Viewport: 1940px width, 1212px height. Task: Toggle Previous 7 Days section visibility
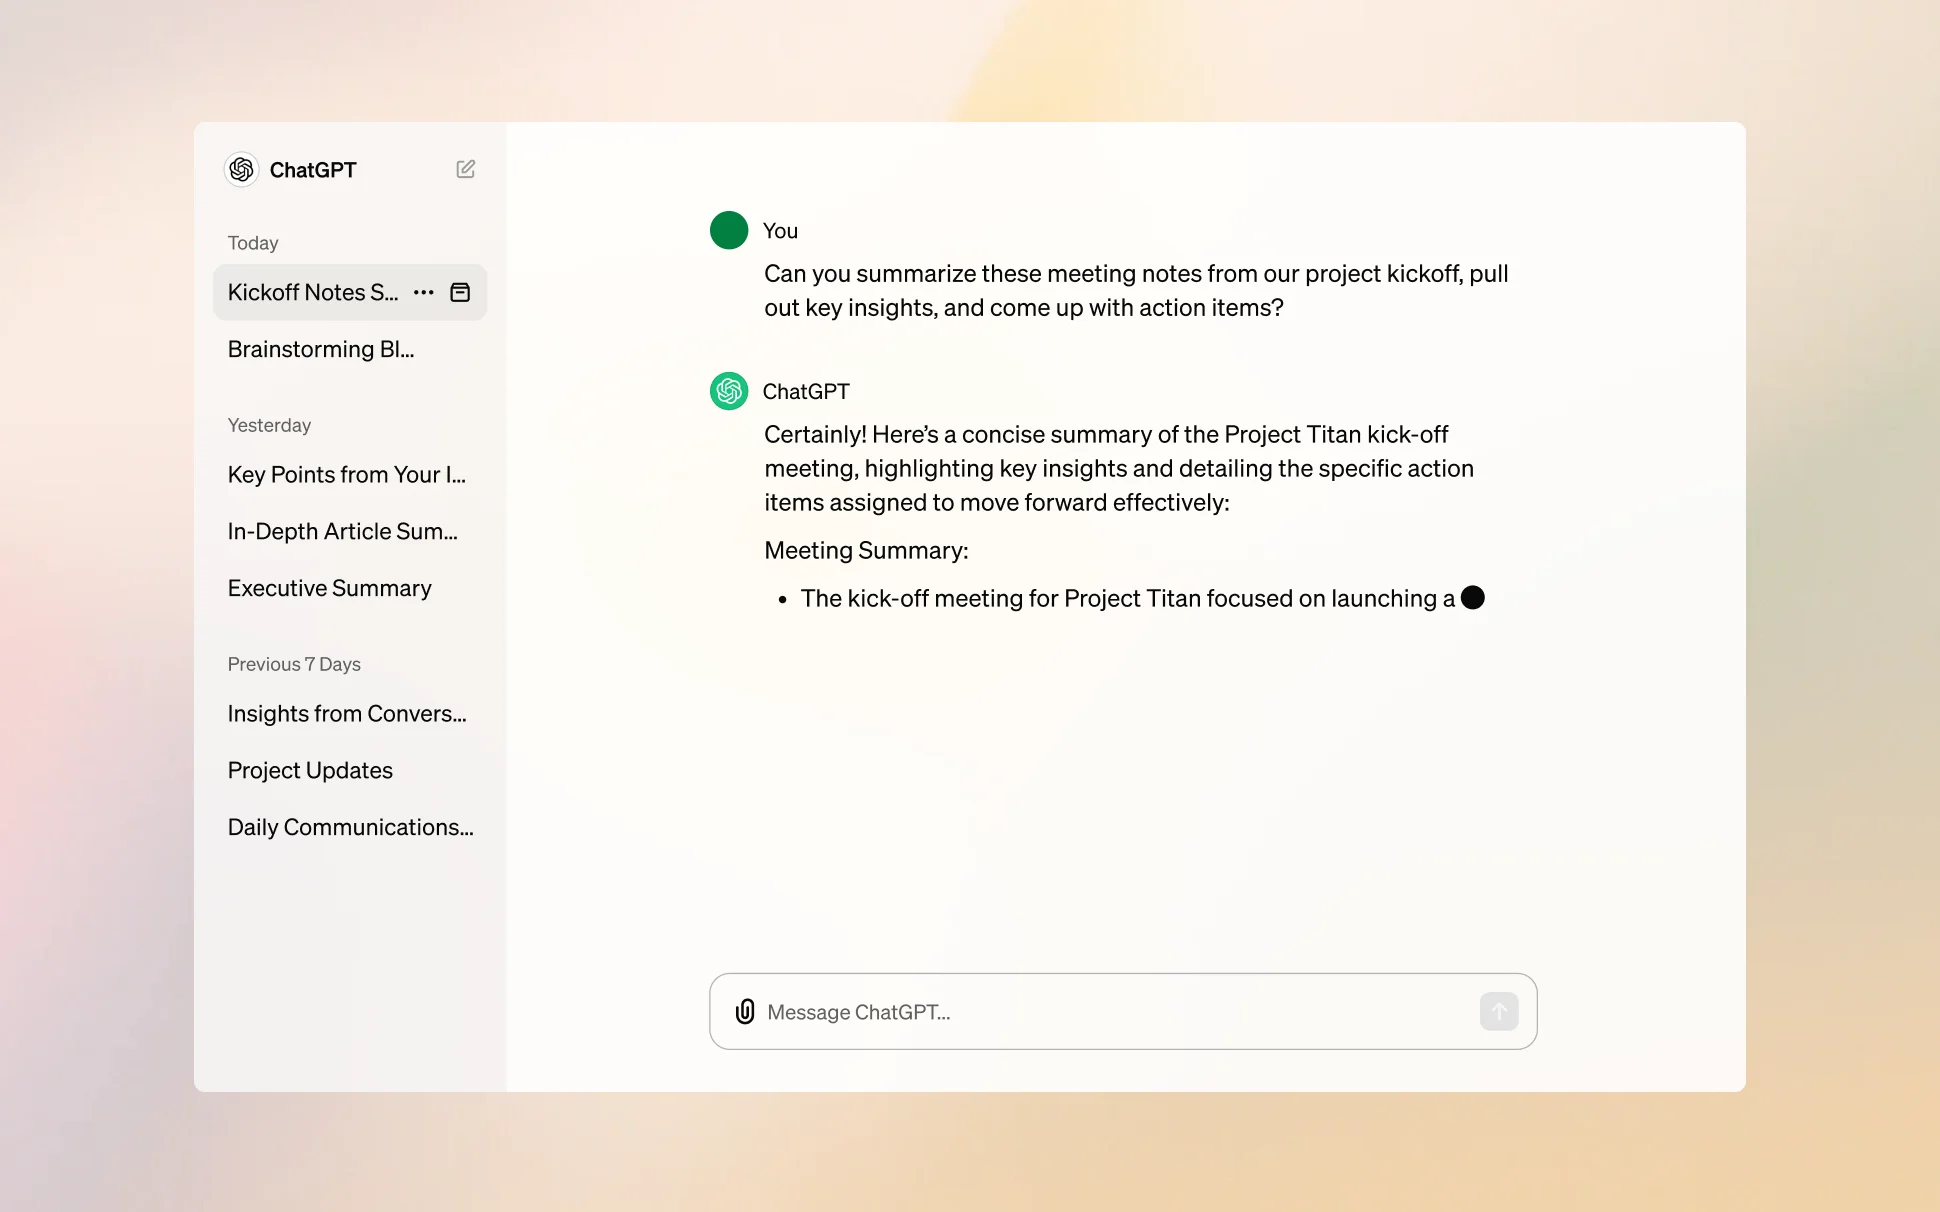click(x=294, y=663)
